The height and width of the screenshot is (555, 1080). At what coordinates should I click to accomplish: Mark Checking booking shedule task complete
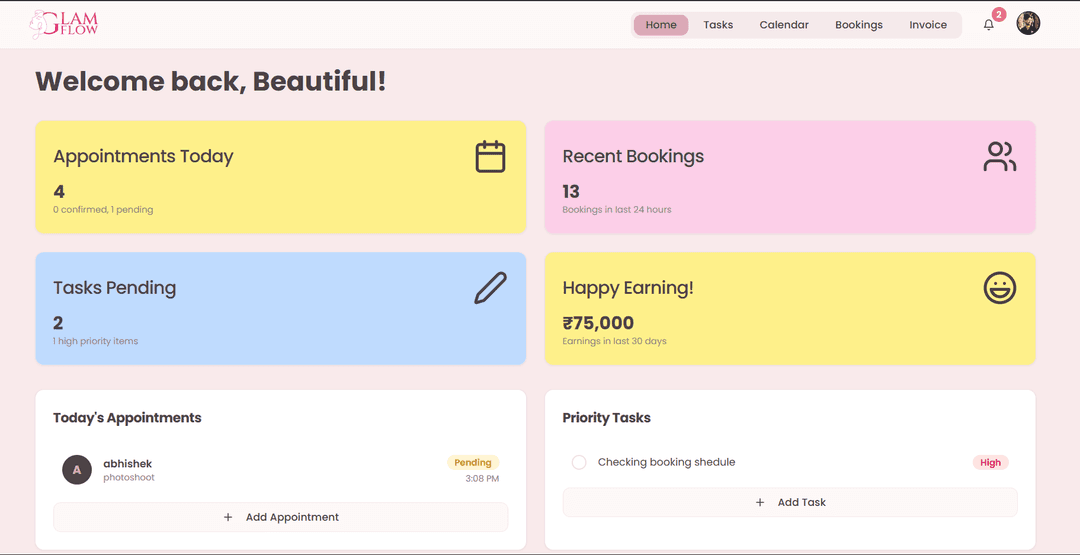pos(579,462)
